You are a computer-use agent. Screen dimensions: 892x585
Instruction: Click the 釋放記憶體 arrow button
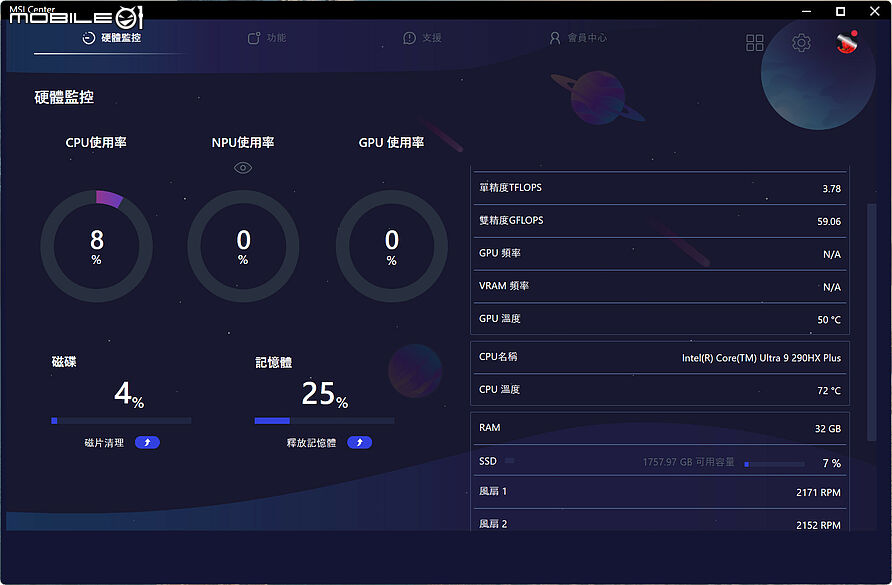360,442
